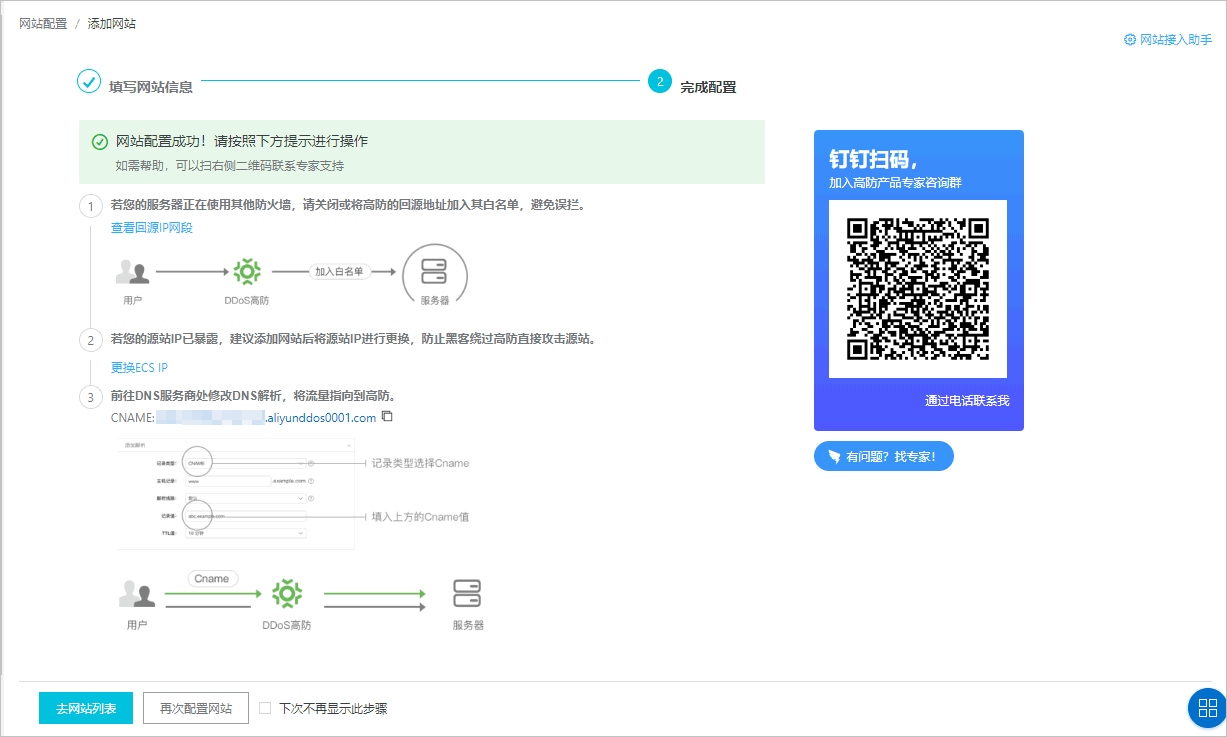Open the blue grid floating menu icon
This screenshot has width=1227, height=737.
pyautogui.click(x=1206, y=708)
